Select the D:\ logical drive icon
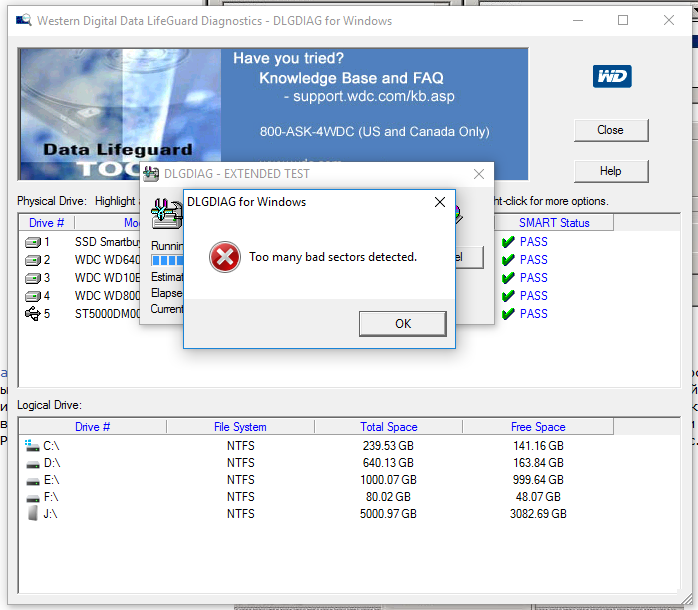 32,464
